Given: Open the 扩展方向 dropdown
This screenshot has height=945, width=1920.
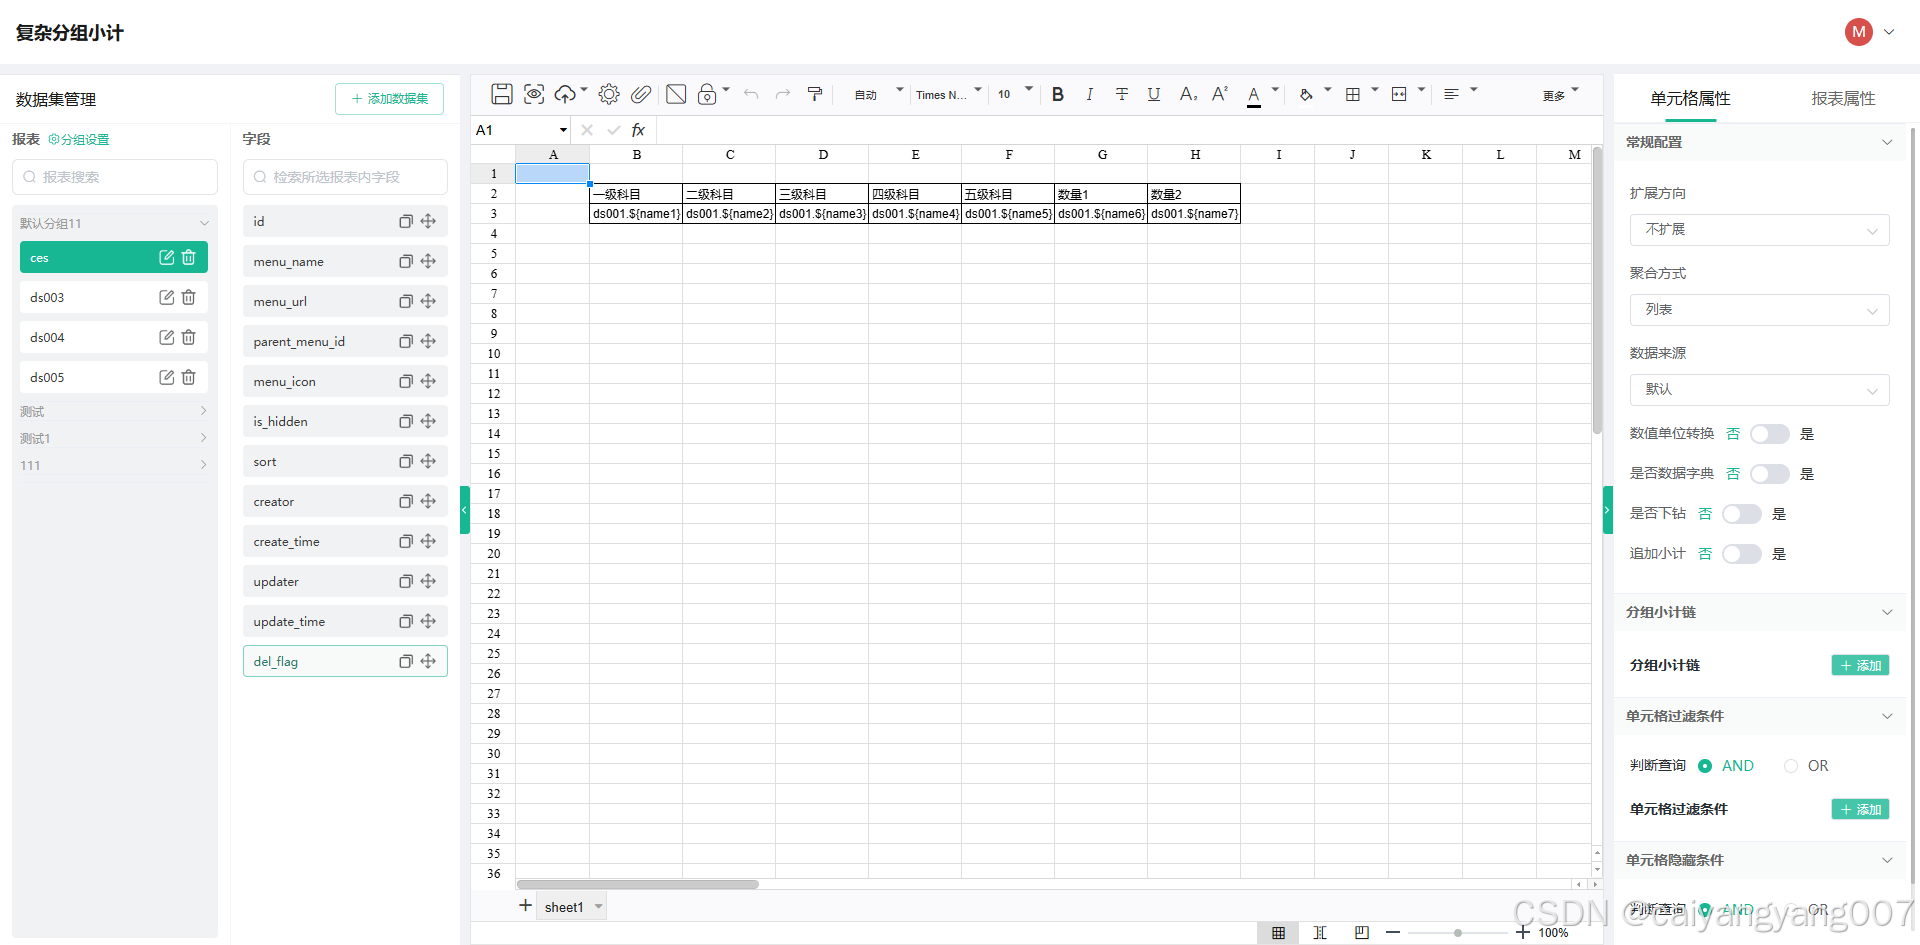Looking at the screenshot, I should pos(1759,230).
